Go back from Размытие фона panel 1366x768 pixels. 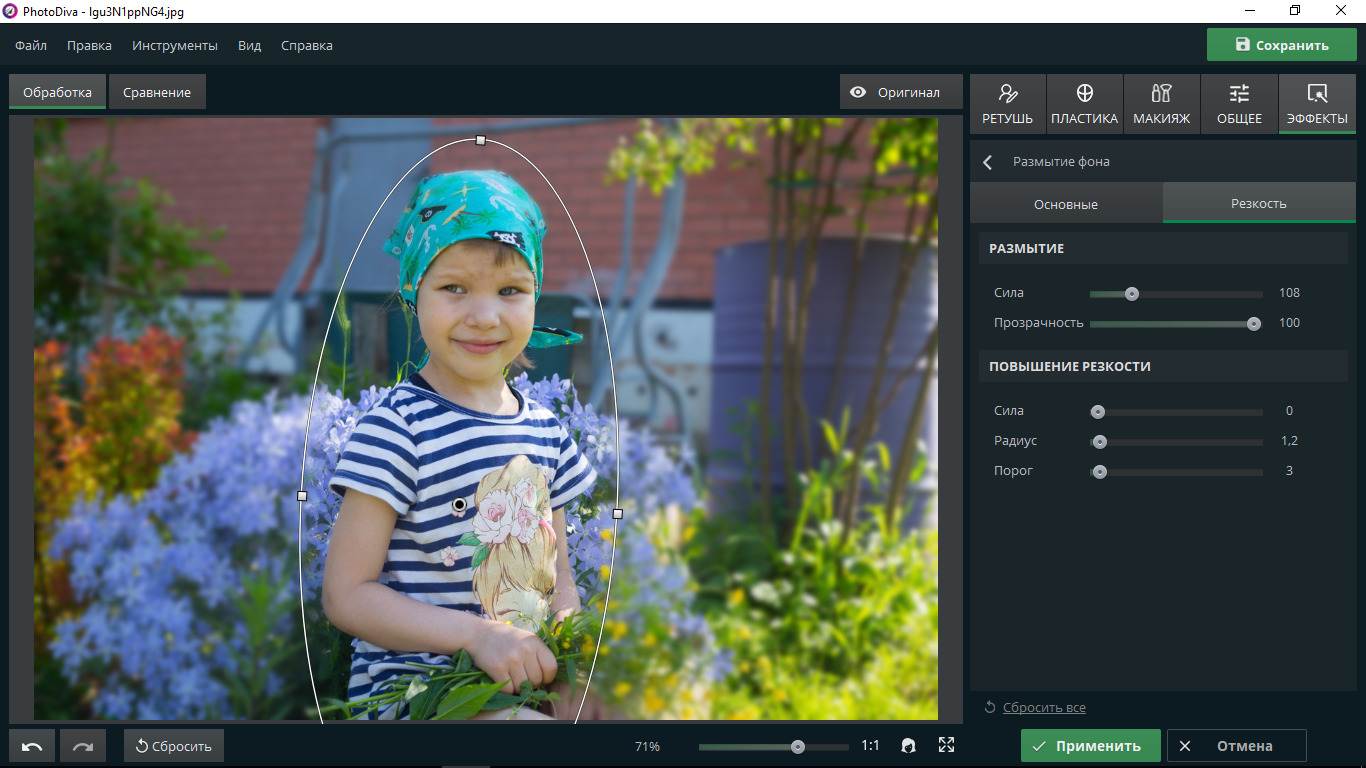[988, 162]
